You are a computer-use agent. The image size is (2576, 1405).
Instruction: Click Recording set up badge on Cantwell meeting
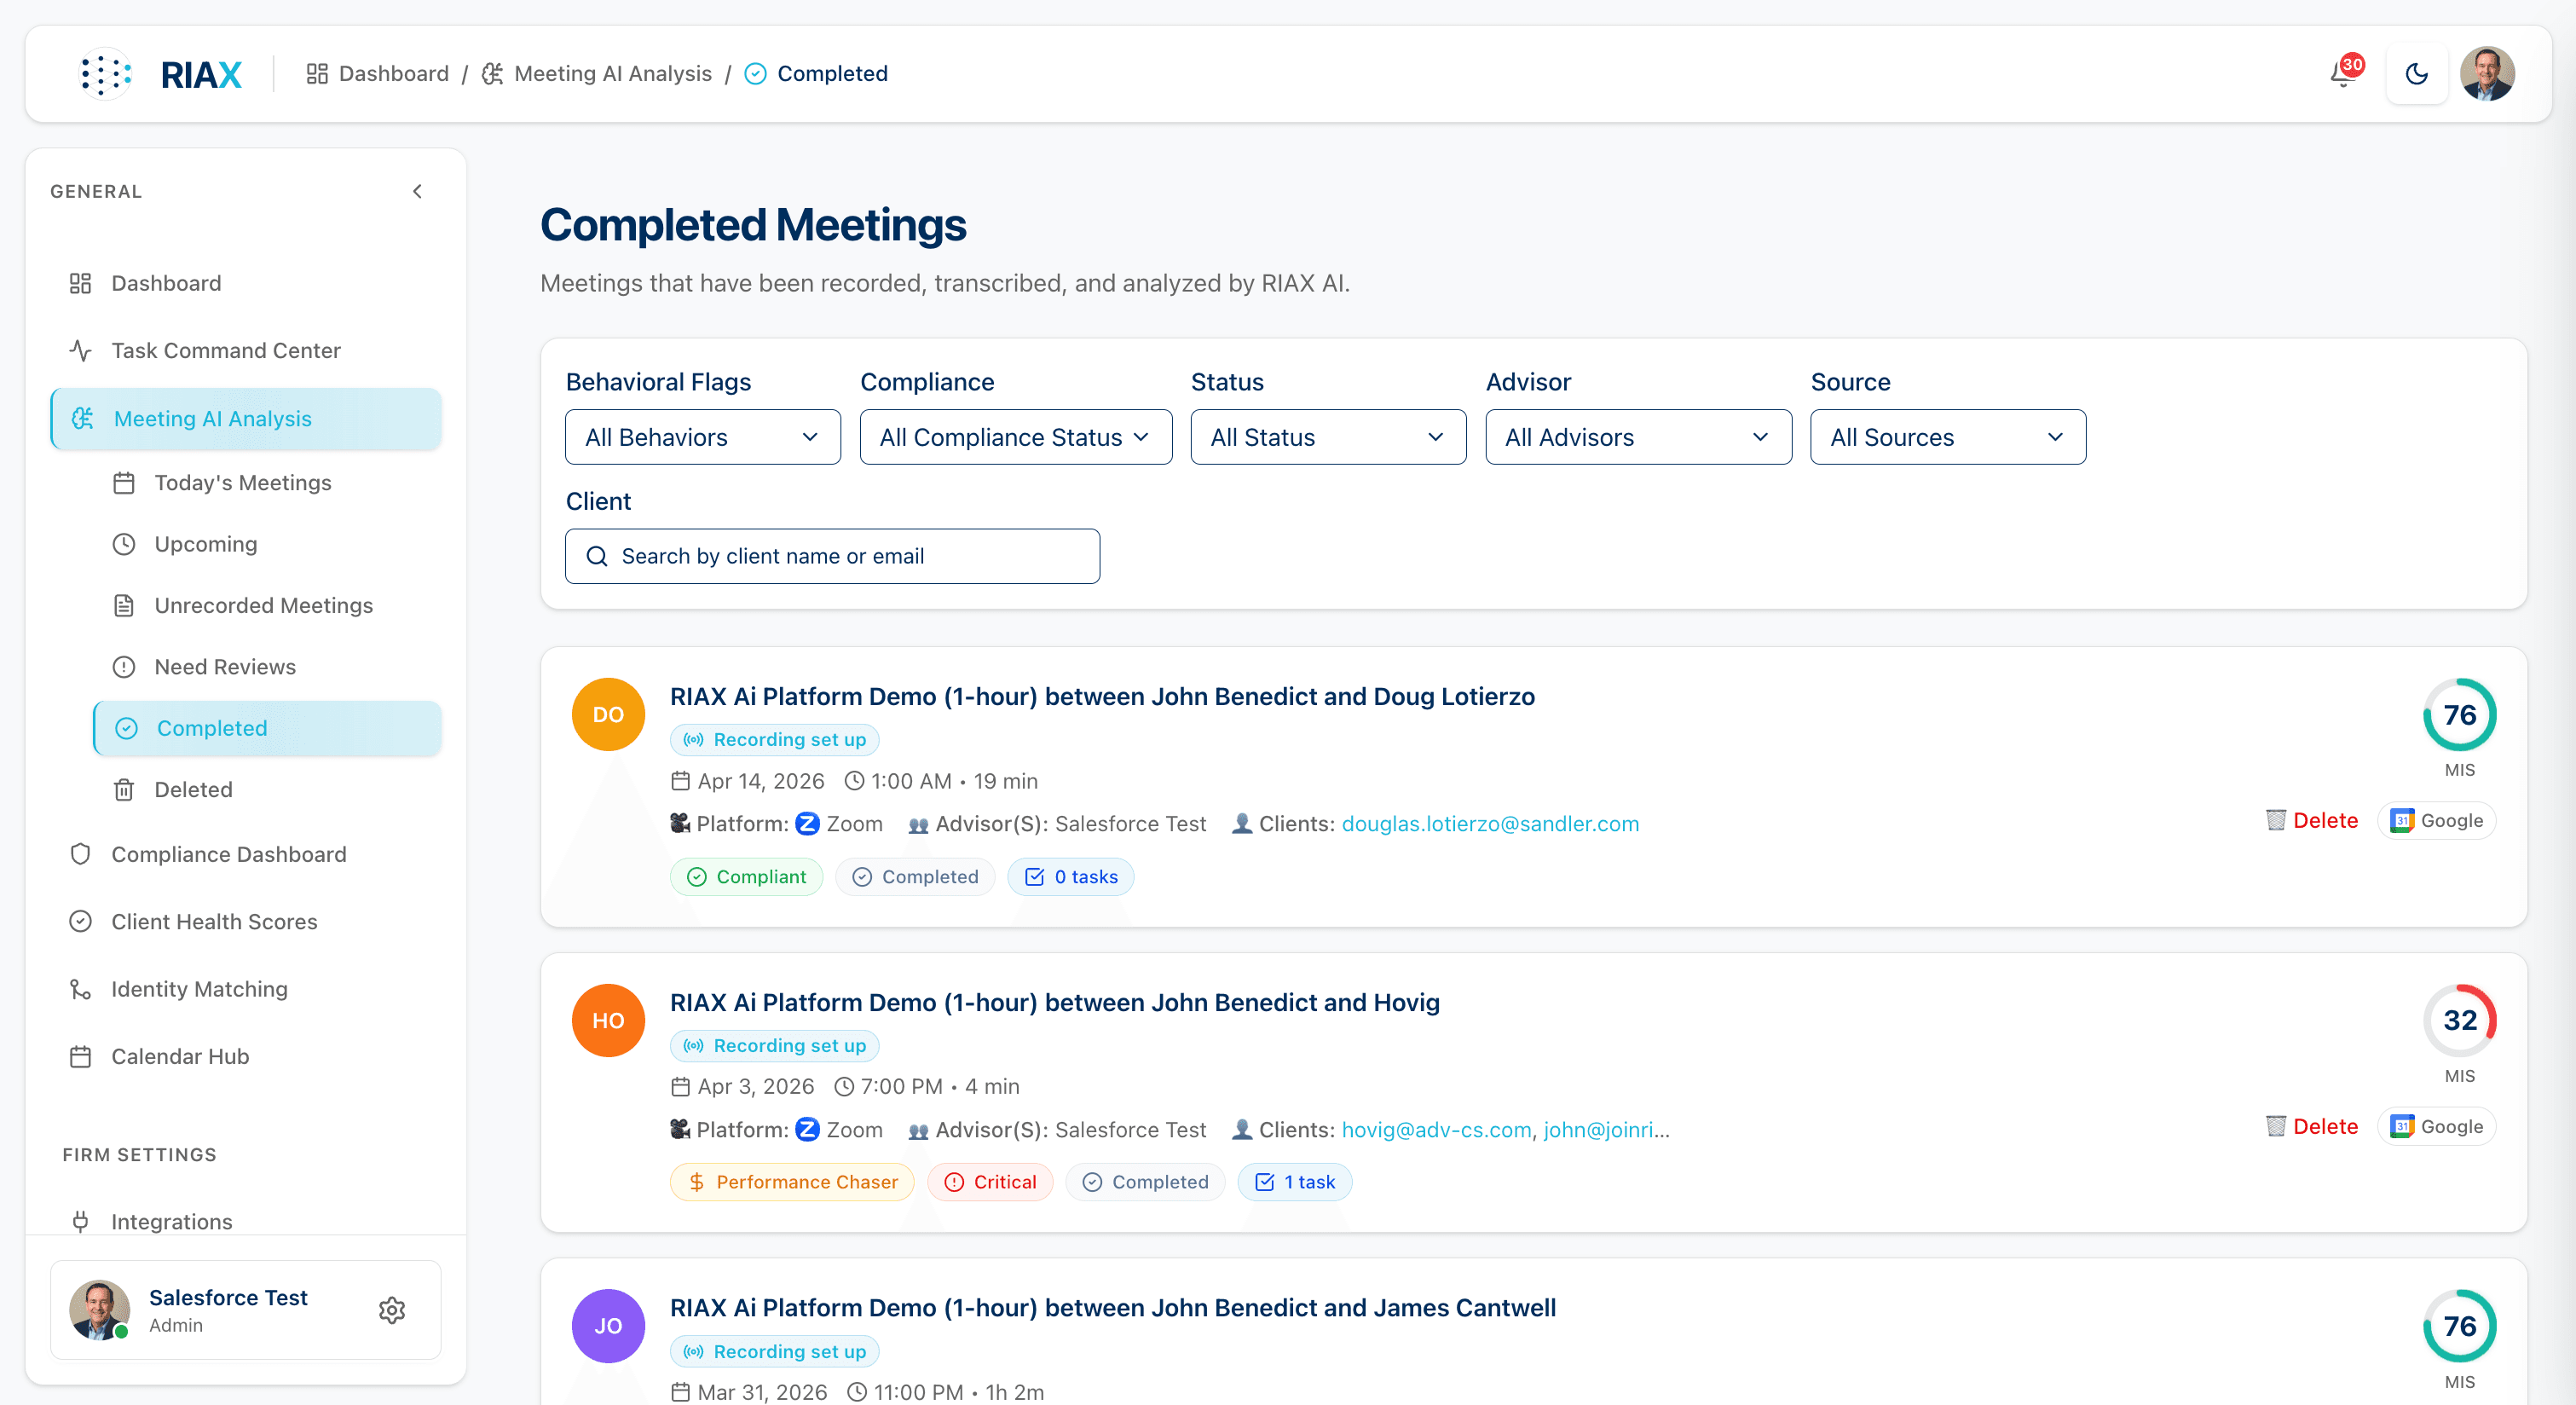(774, 1352)
